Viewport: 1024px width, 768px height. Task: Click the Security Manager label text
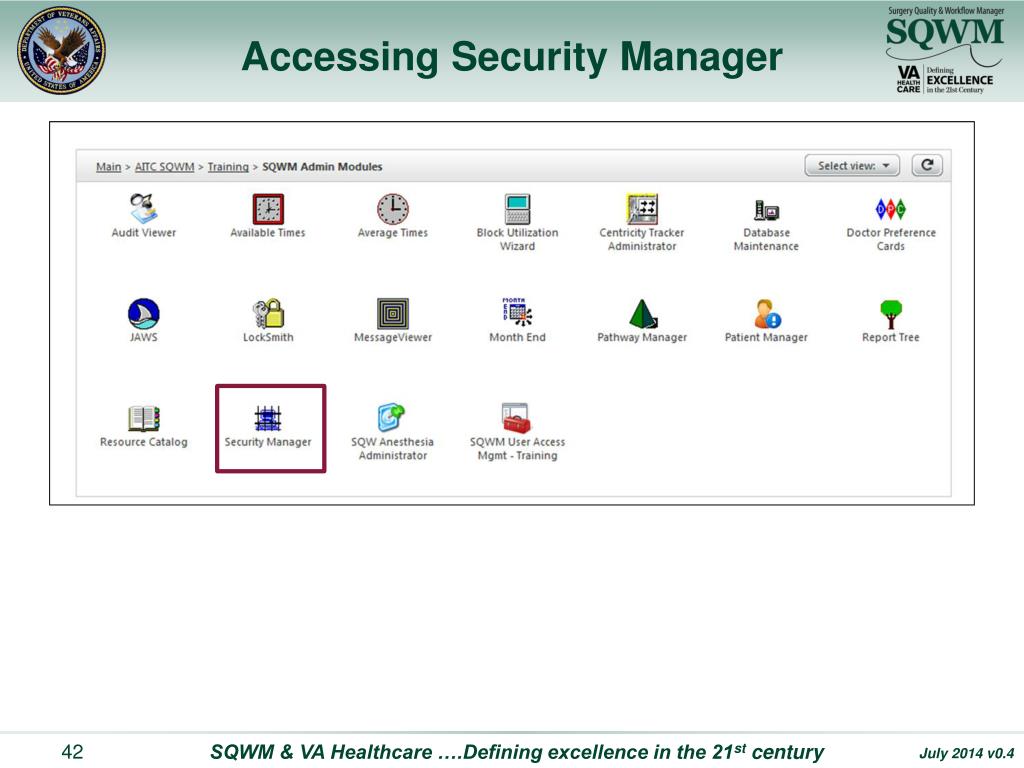pos(268,442)
